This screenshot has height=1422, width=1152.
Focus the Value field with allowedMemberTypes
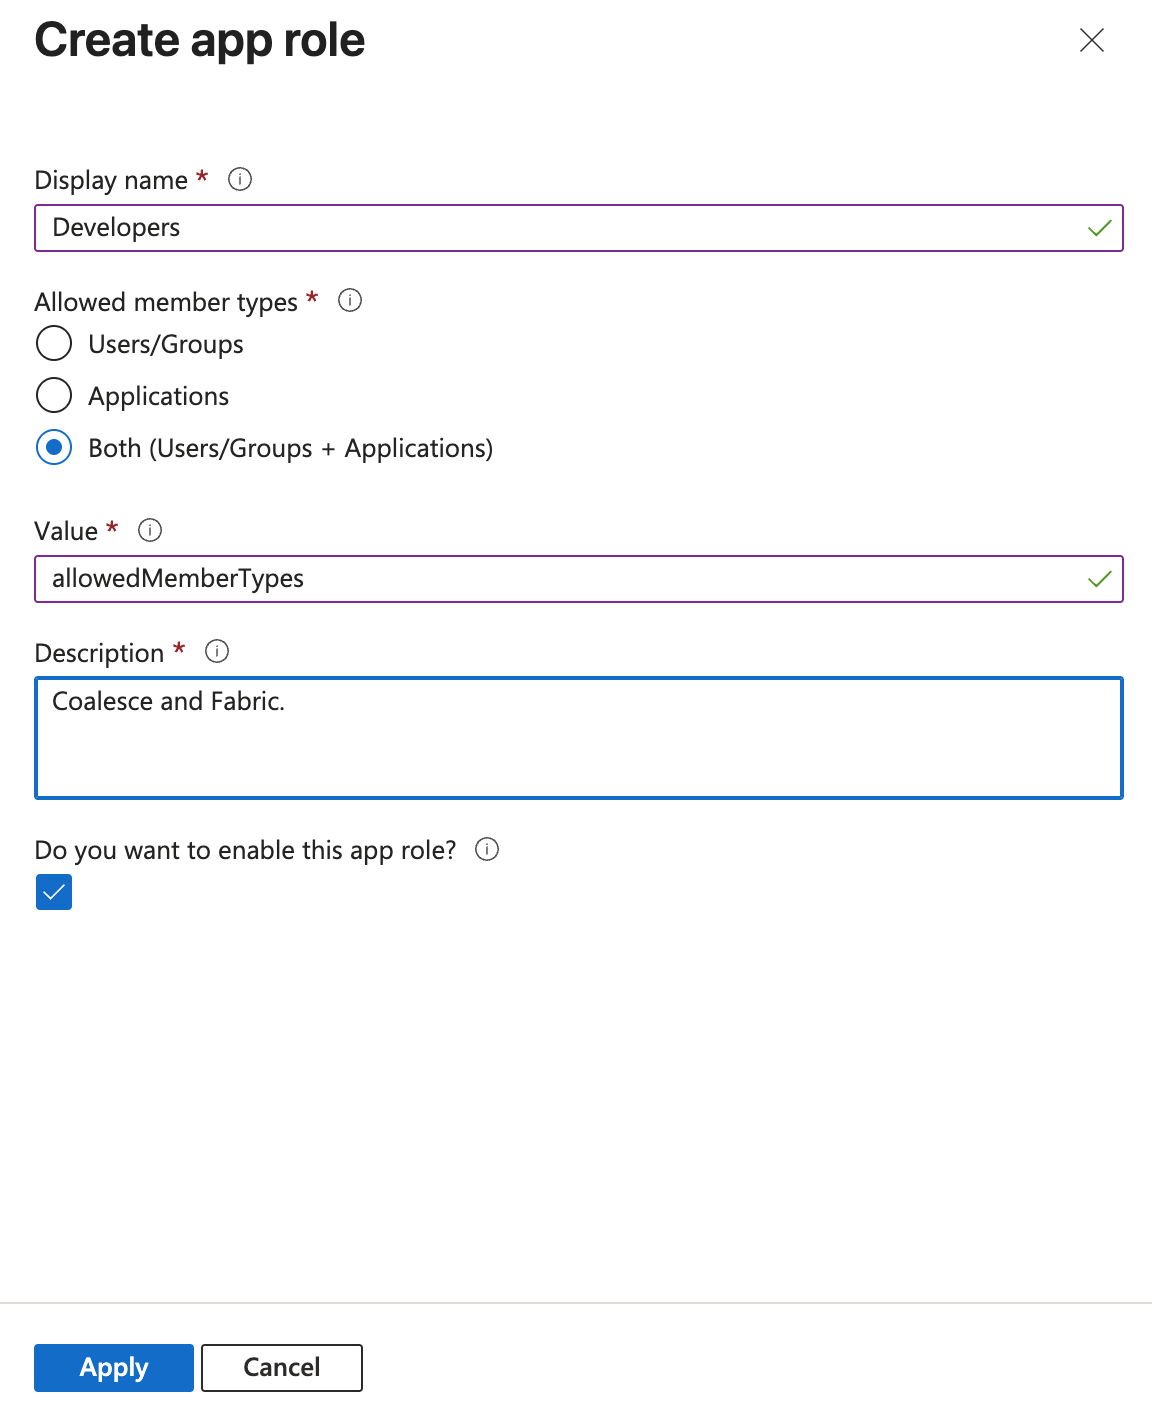point(560,579)
